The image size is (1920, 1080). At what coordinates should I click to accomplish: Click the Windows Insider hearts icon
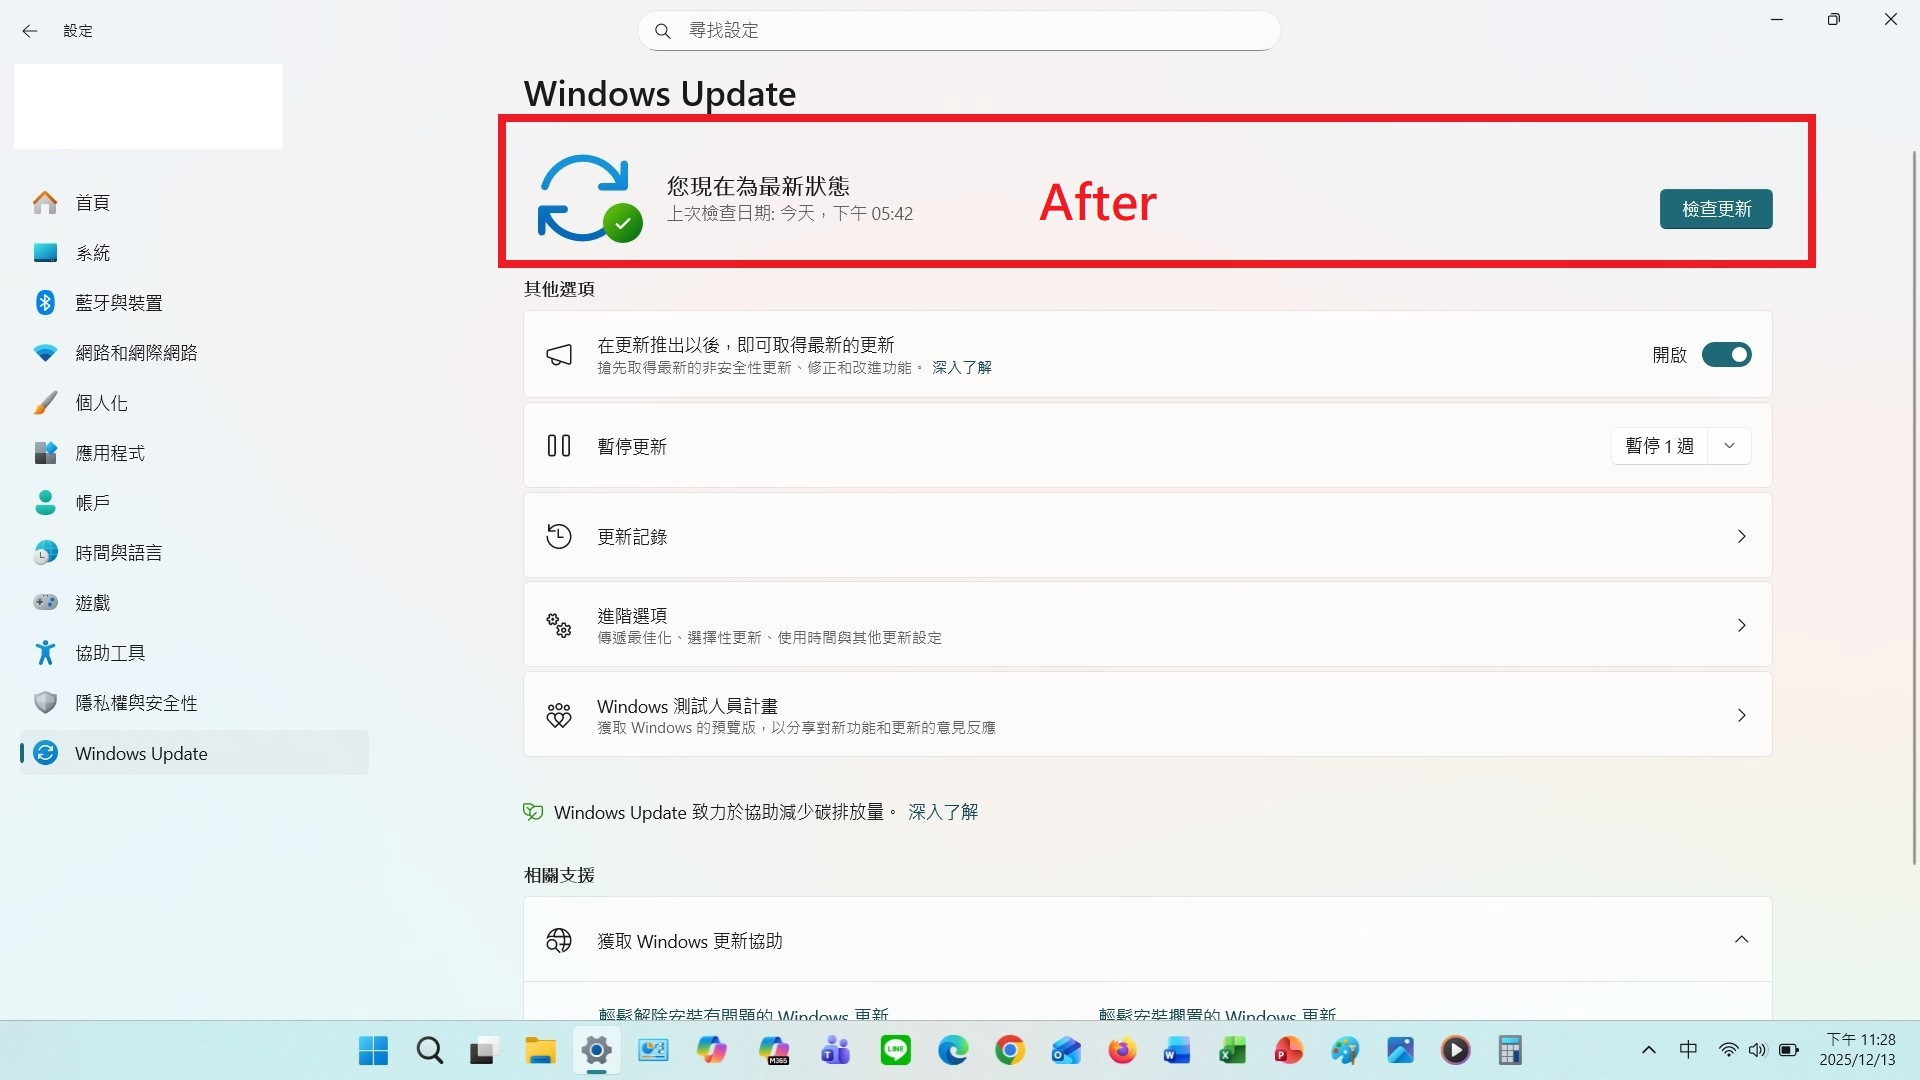pos(559,716)
